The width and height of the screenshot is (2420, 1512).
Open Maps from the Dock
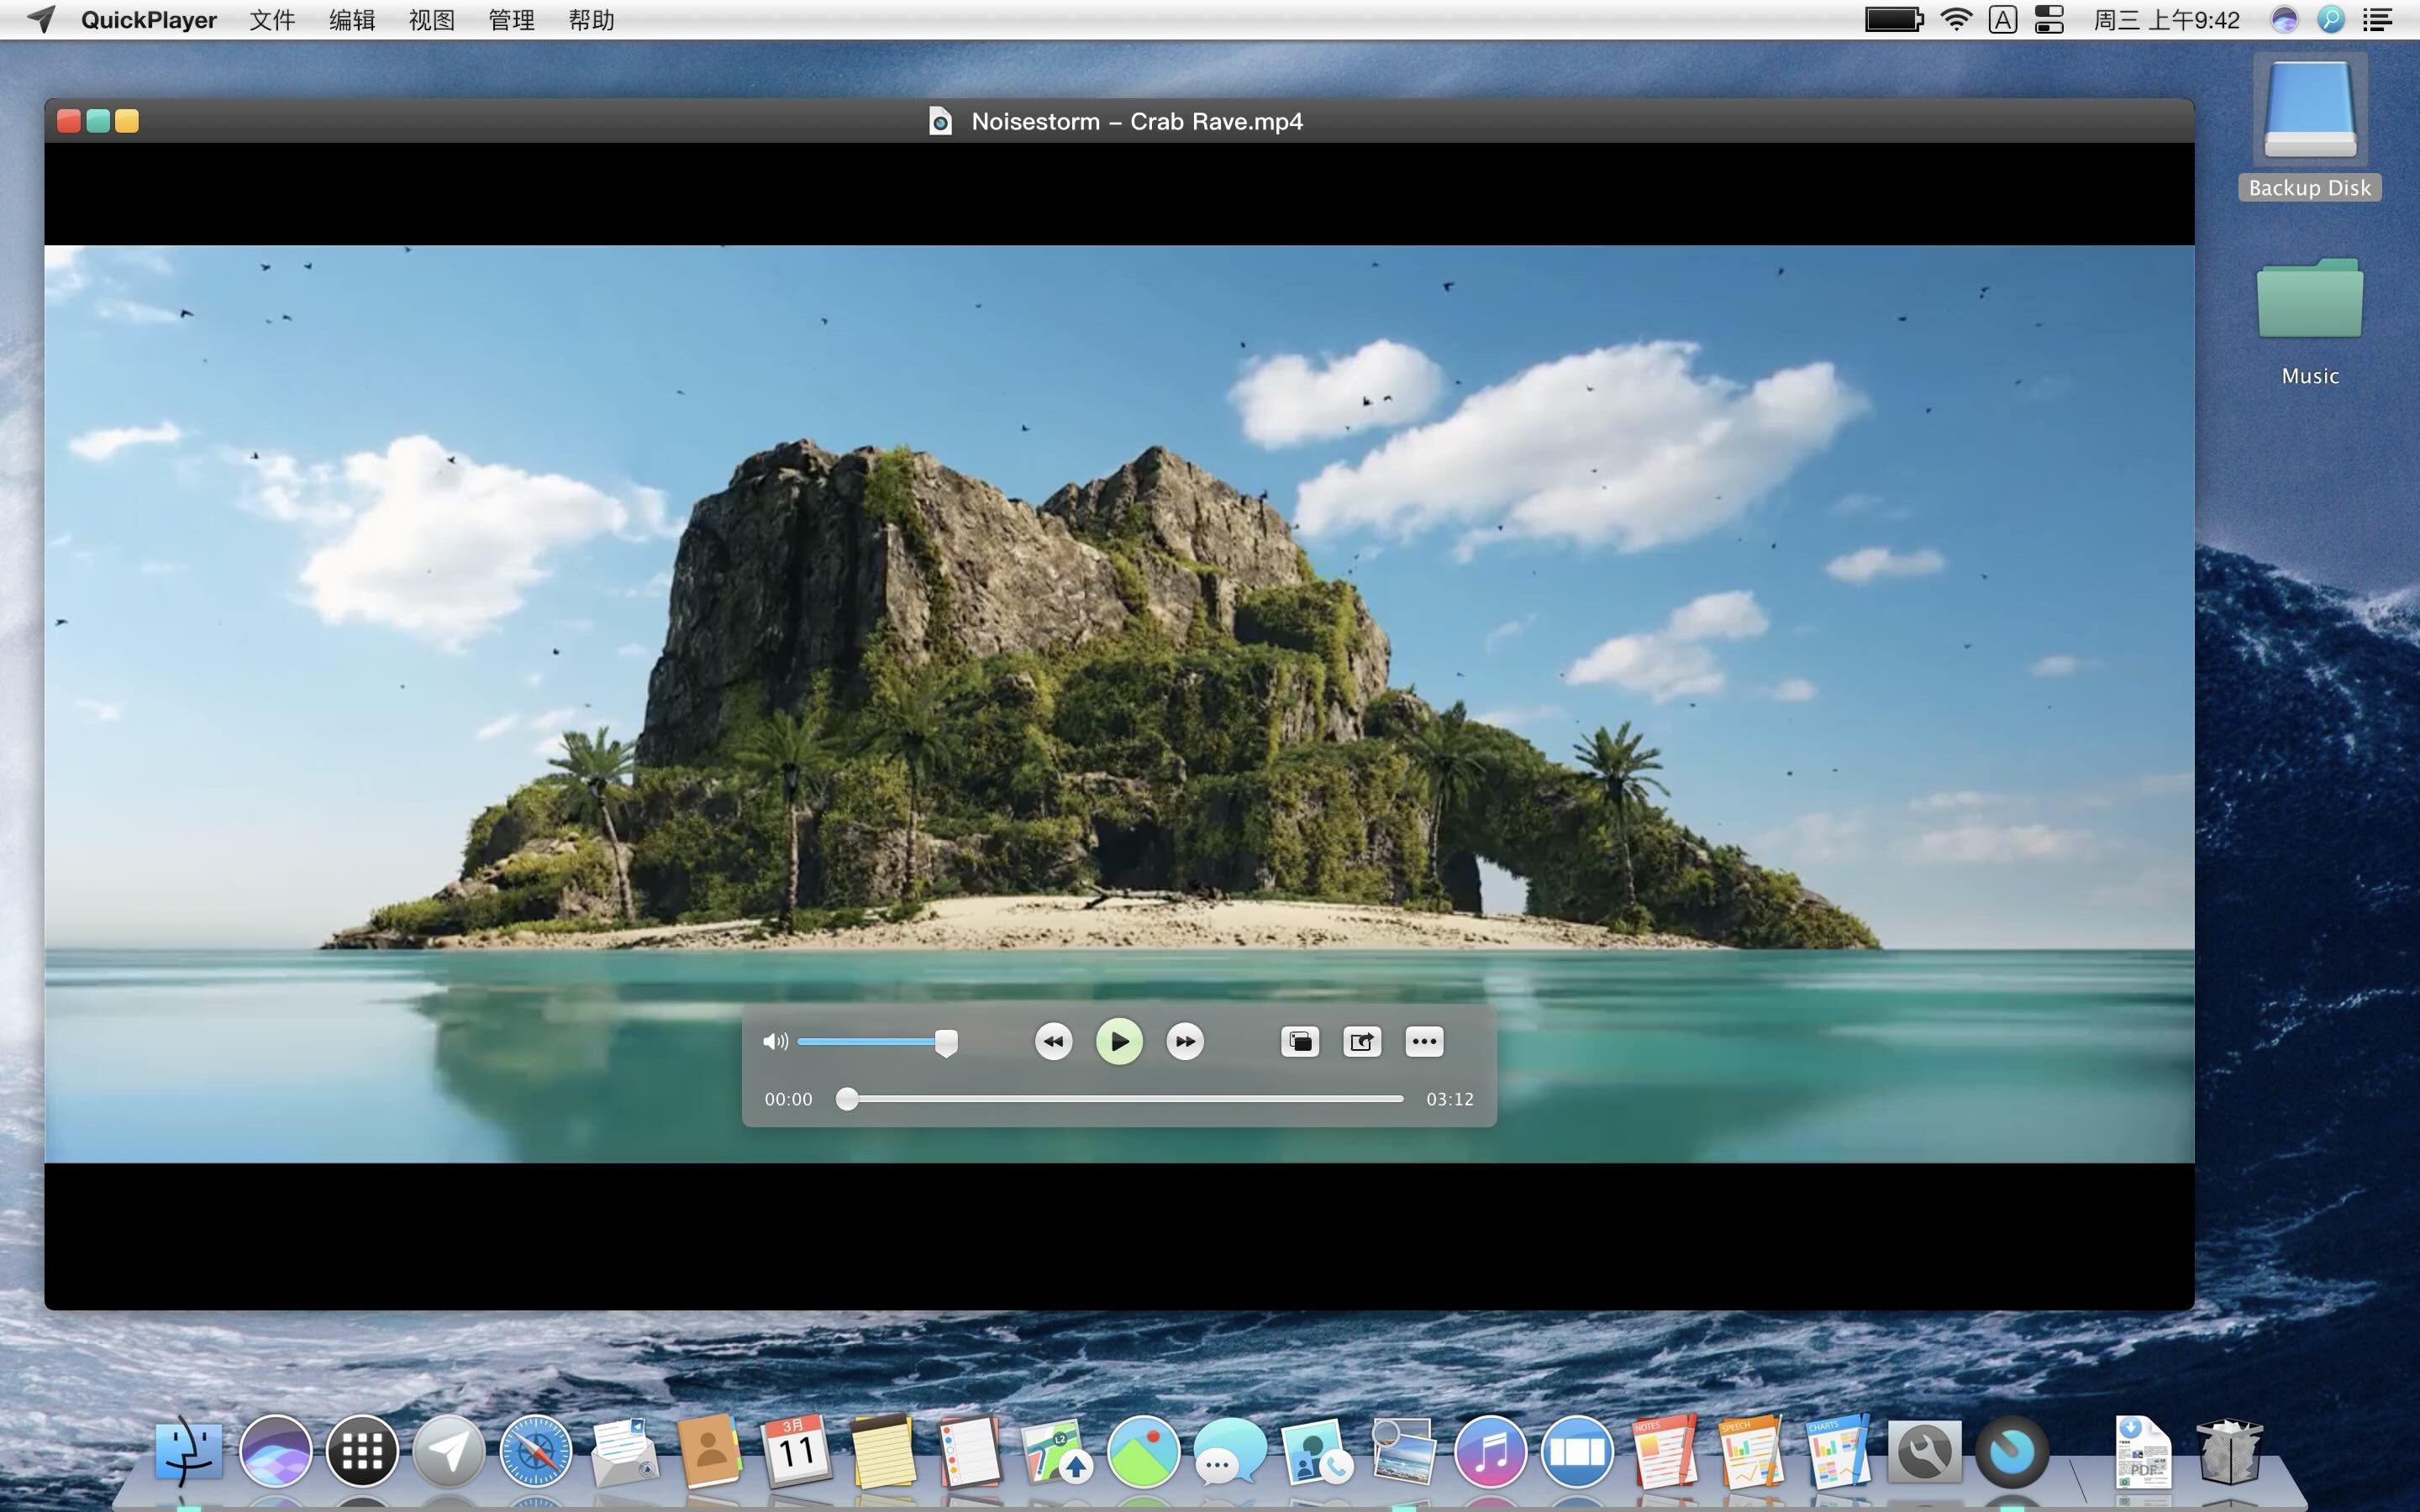coord(1057,1451)
